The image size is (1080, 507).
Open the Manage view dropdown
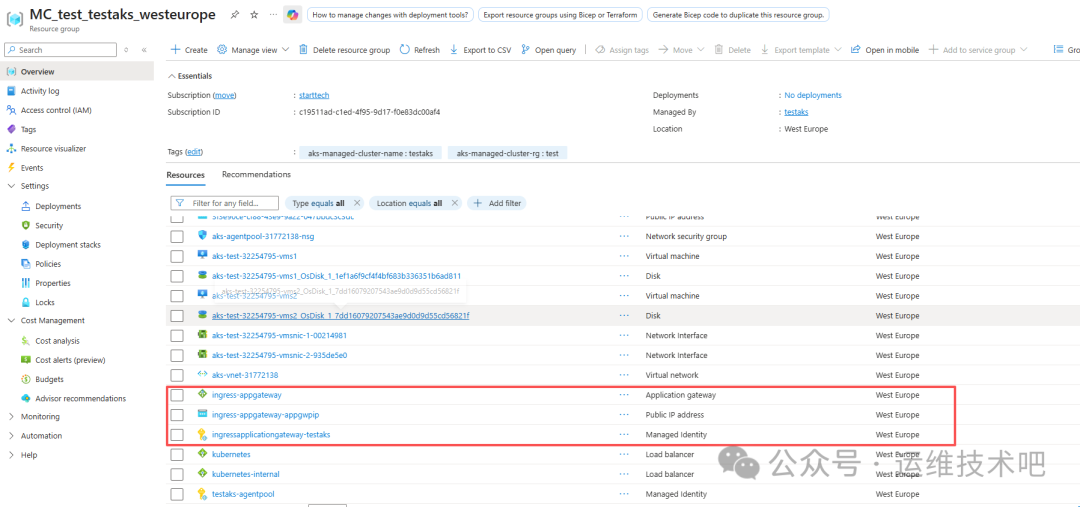(x=253, y=50)
